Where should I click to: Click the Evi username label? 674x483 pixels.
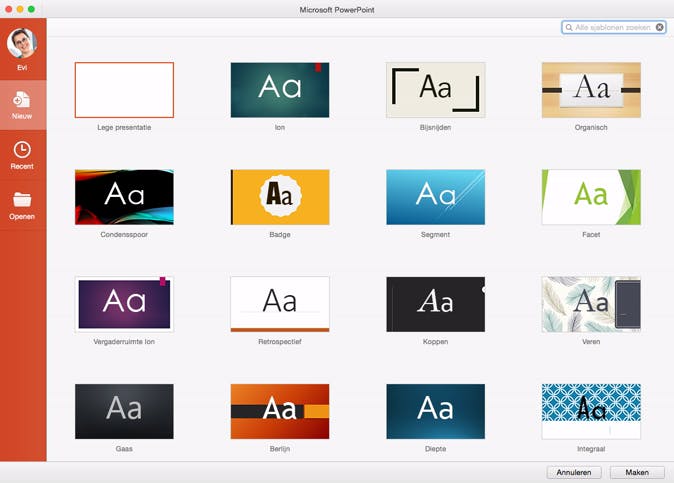22,67
